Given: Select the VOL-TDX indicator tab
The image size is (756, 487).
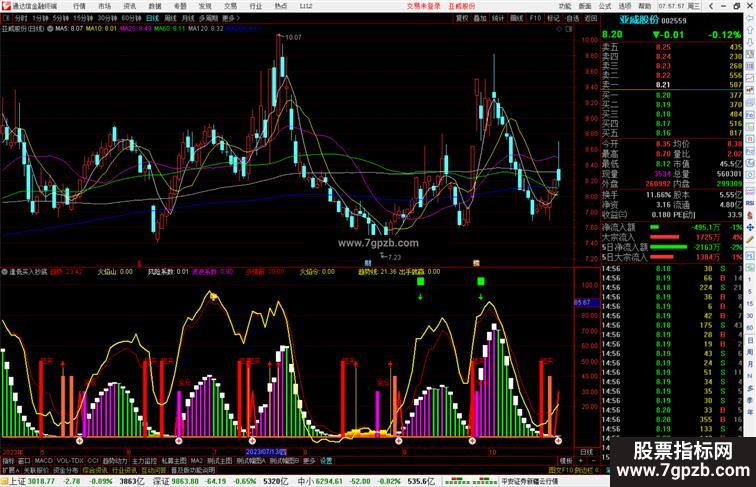Looking at the screenshot, I should [x=70, y=461].
